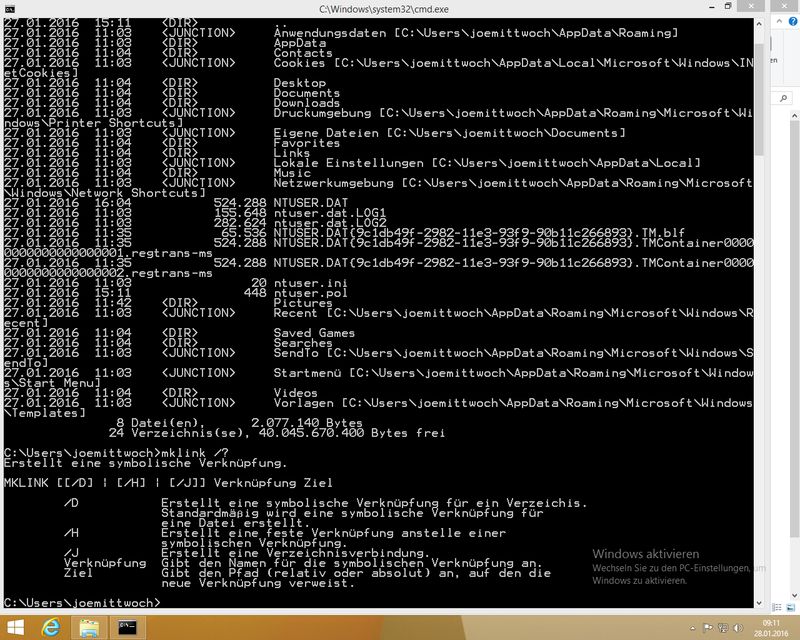Screen dimensions: 800x640
Task: Switch Explorer to details view icon
Action: click(777, 607)
